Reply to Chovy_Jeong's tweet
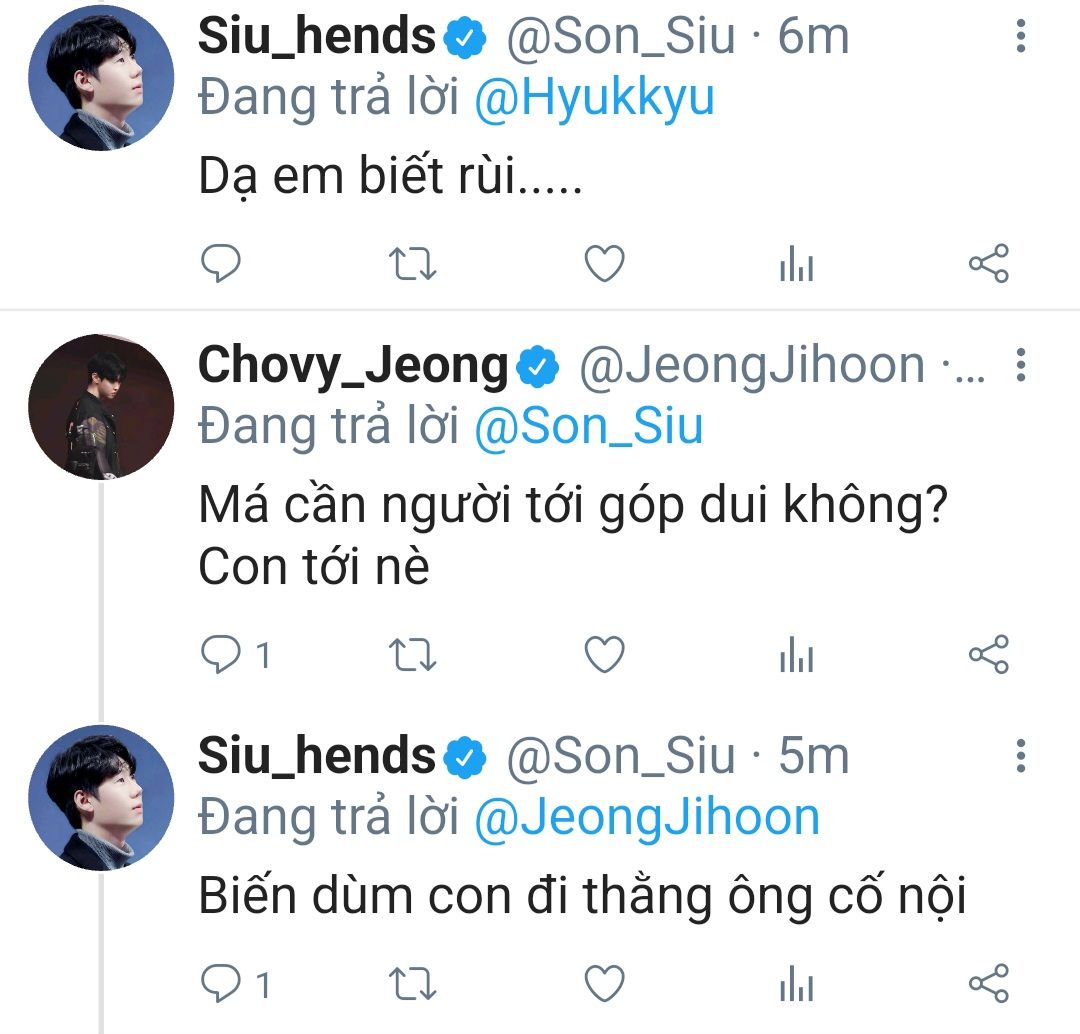This screenshot has height=1034, width=1080. point(220,656)
